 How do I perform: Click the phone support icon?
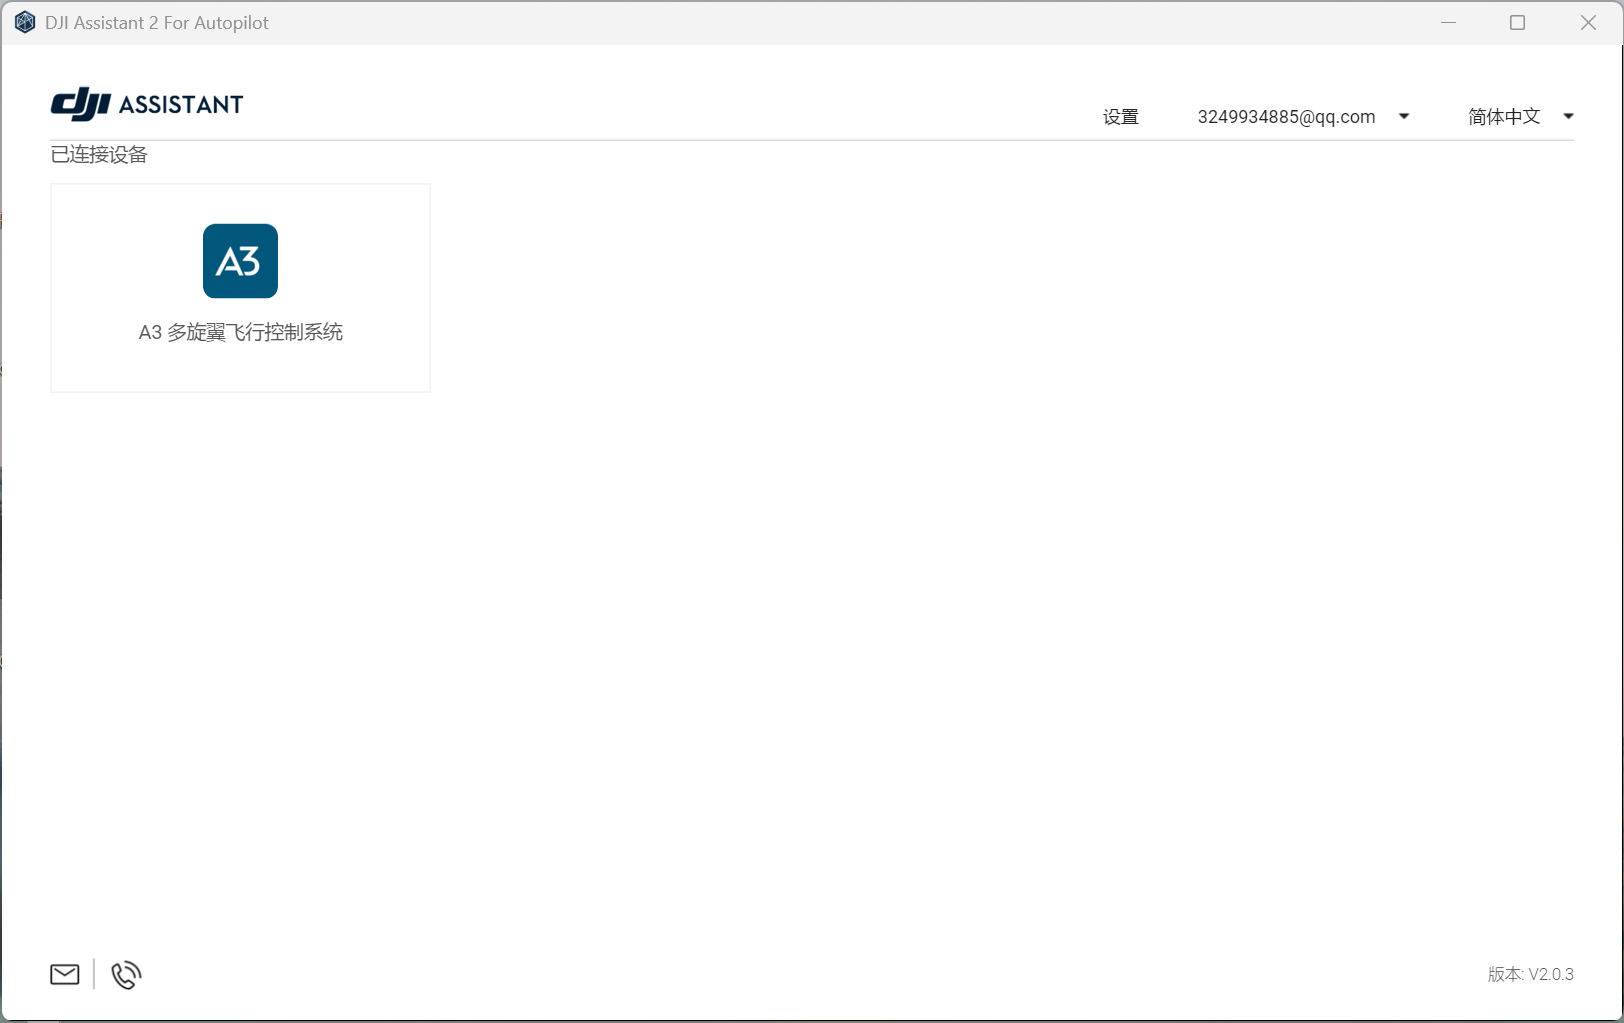pyautogui.click(x=126, y=975)
